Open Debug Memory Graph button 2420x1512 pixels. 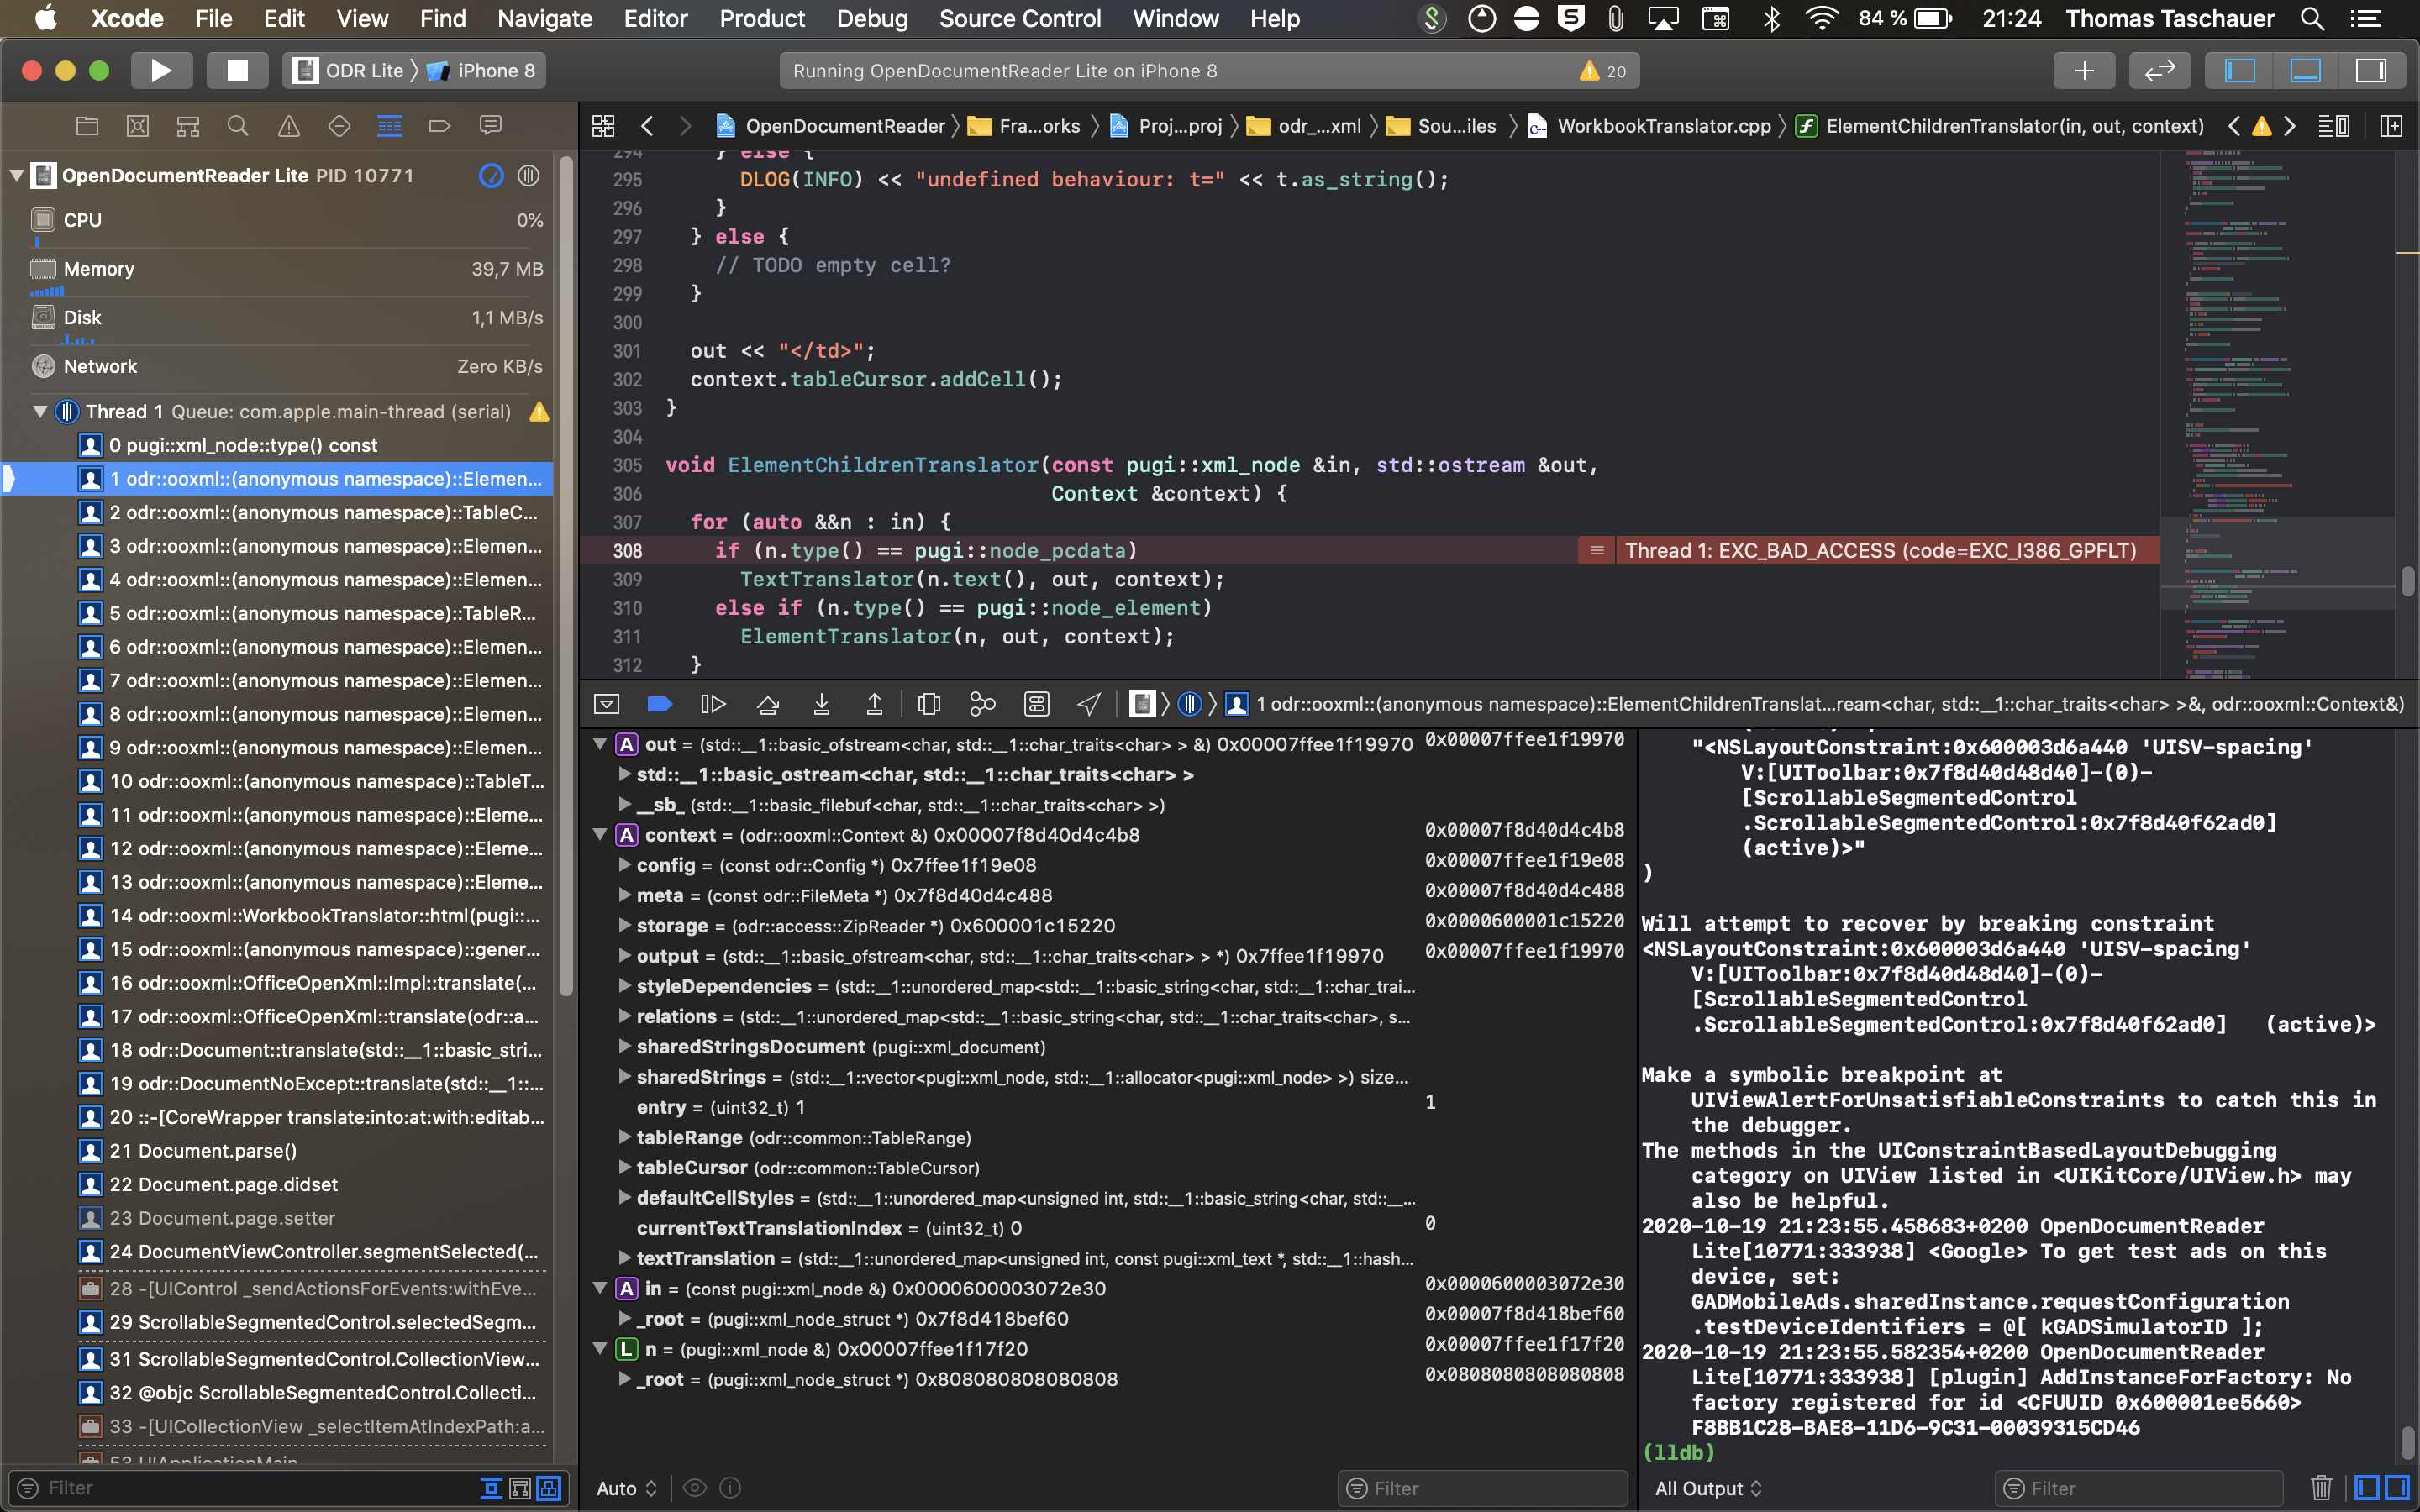tap(983, 704)
